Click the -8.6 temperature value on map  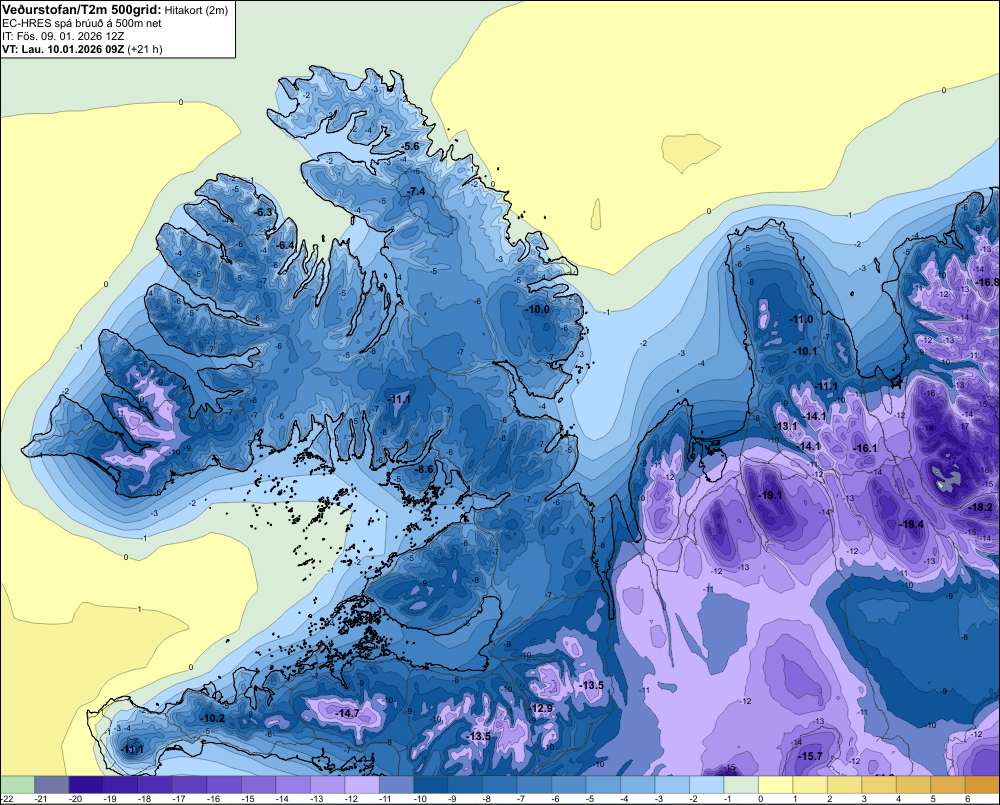(x=424, y=469)
